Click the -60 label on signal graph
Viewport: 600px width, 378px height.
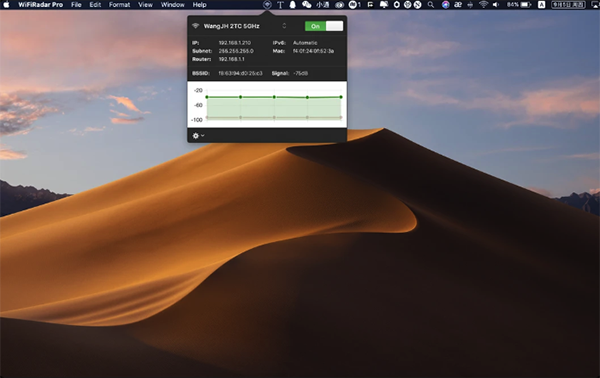tap(198, 105)
